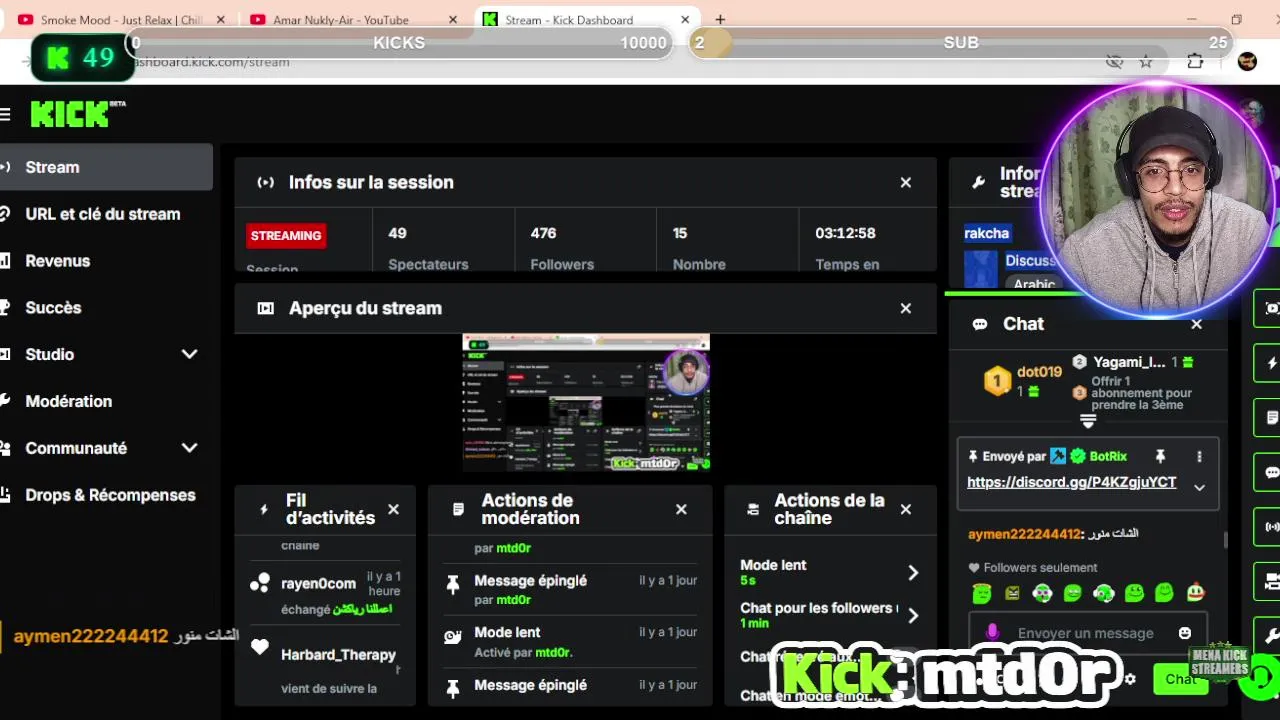
Task: Close the Actions de modération panel
Action: (681, 509)
